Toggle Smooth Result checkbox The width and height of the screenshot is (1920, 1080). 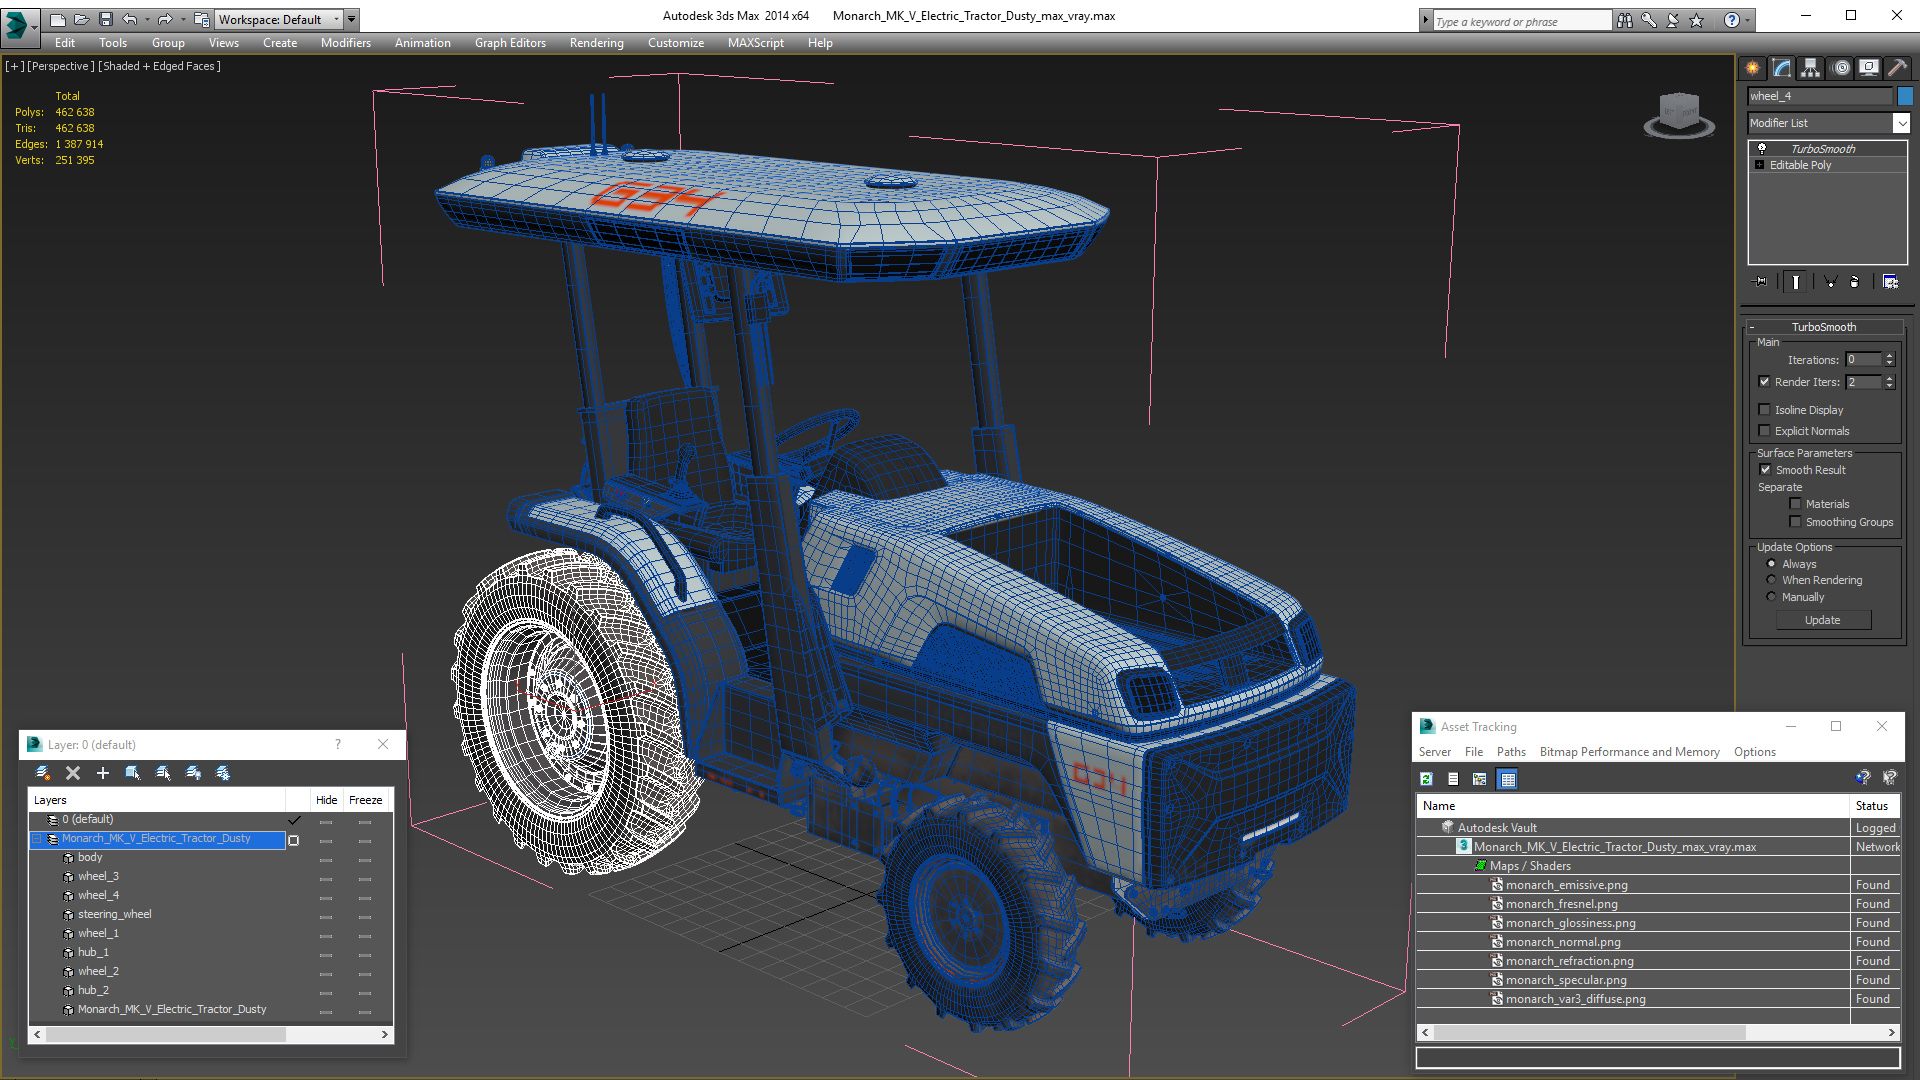click(1765, 469)
